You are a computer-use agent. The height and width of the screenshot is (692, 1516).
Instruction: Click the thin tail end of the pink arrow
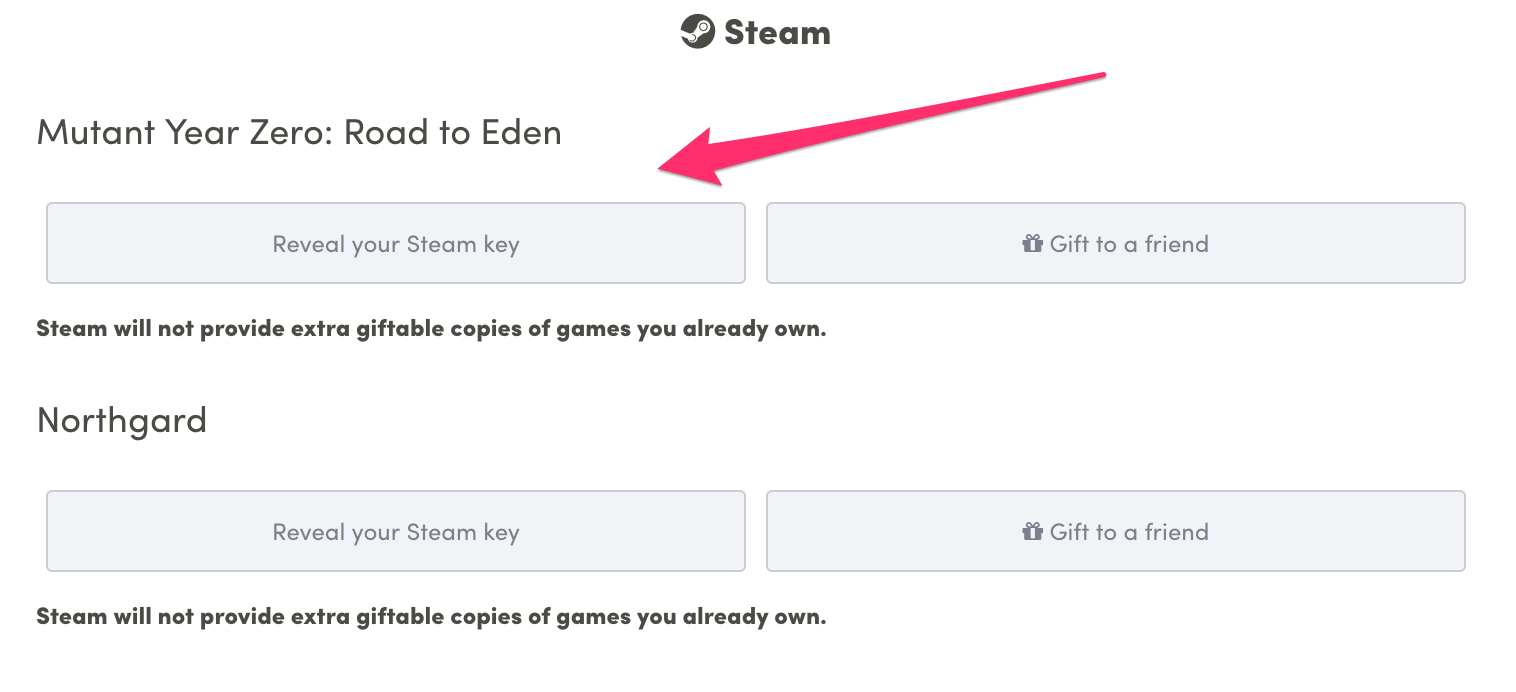pyautogui.click(x=1098, y=76)
